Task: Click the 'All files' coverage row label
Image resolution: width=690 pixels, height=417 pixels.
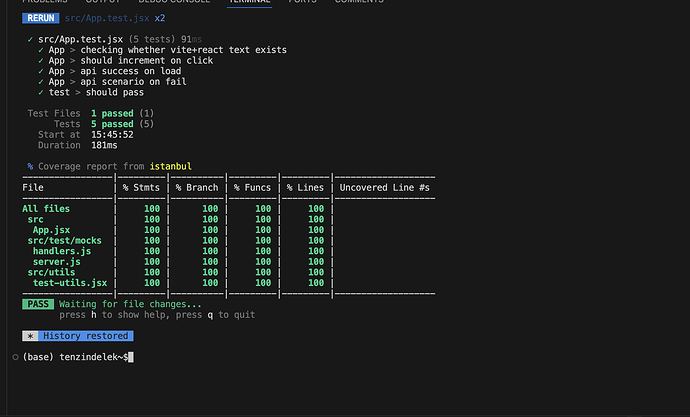Action: [x=46, y=208]
